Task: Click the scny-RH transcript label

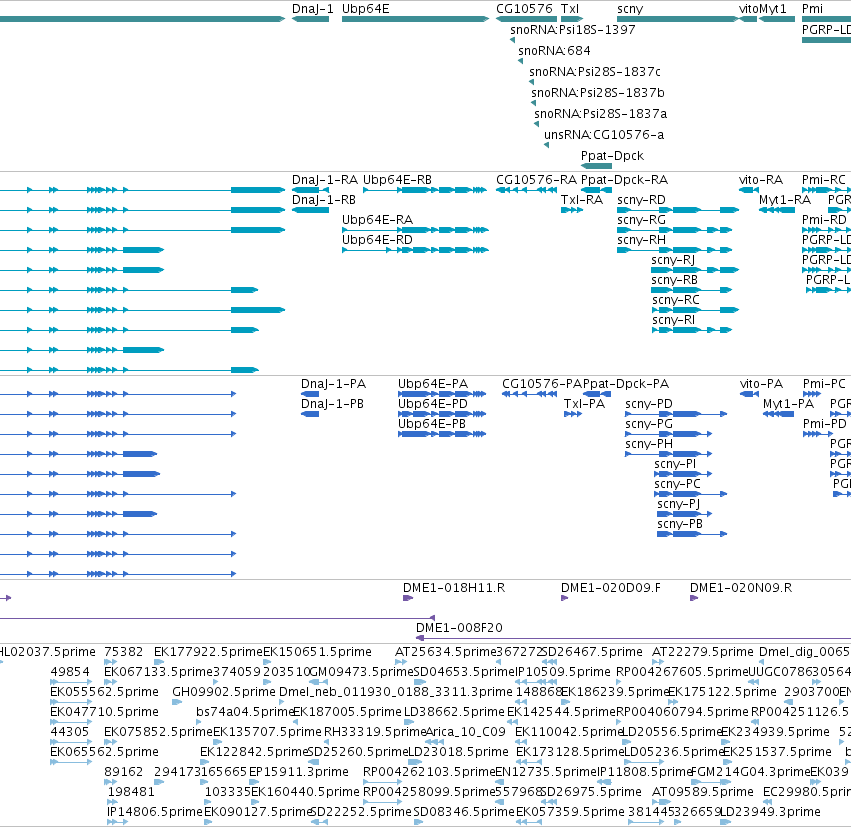Action: tap(641, 240)
